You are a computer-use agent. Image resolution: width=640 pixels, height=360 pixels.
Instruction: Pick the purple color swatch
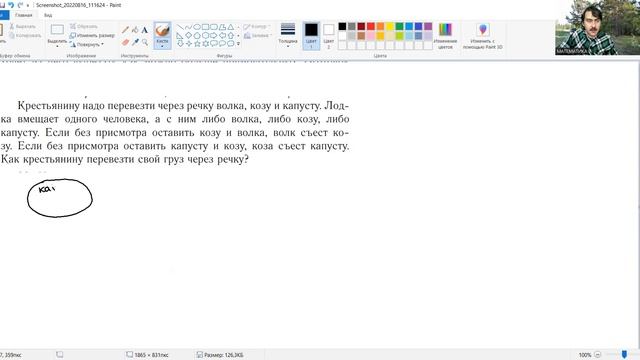tap(428, 27)
